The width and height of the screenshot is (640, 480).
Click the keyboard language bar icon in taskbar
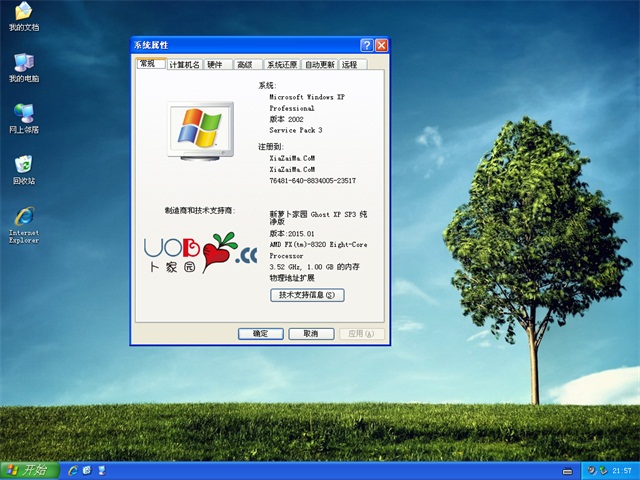568,470
